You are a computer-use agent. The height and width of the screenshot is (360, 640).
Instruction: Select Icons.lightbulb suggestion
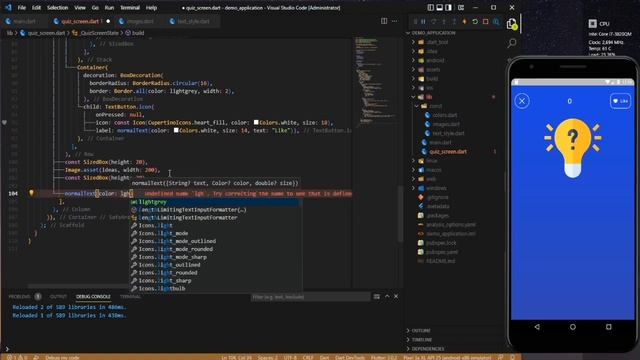click(x=216, y=289)
